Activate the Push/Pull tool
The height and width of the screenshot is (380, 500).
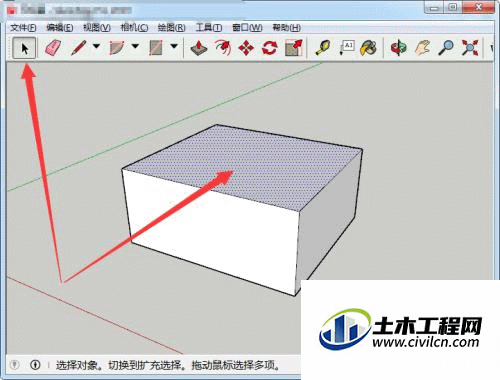[x=199, y=48]
